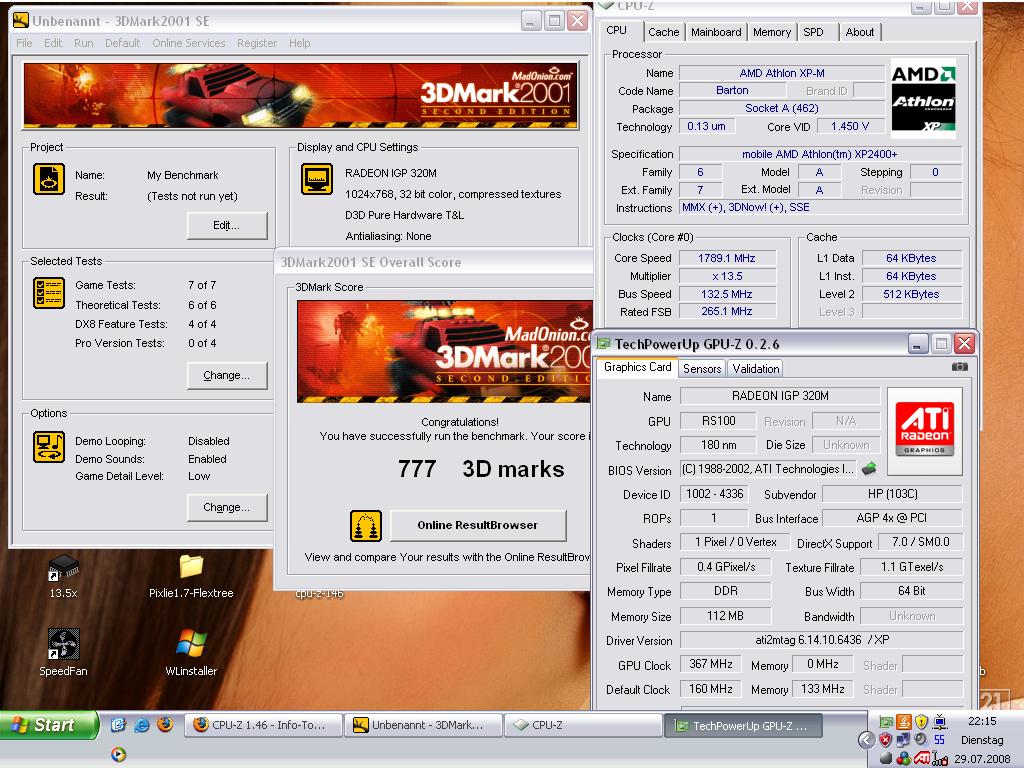Click Change... button under Selected Tests

click(x=227, y=376)
